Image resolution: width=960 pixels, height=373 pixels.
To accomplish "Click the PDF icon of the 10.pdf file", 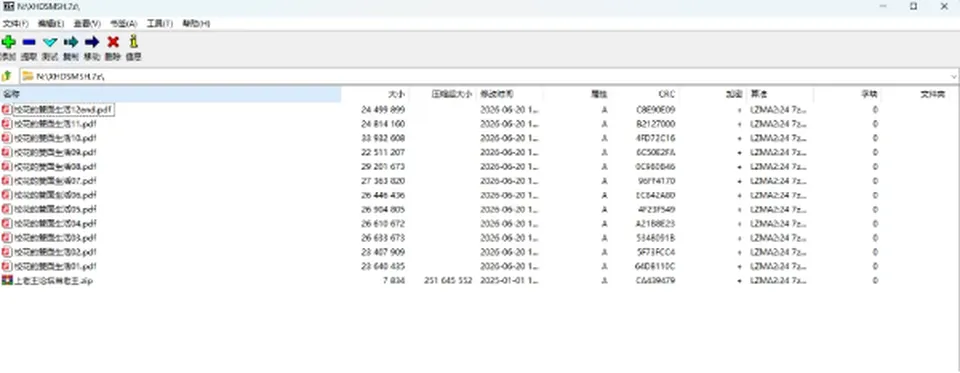I will (7, 138).
